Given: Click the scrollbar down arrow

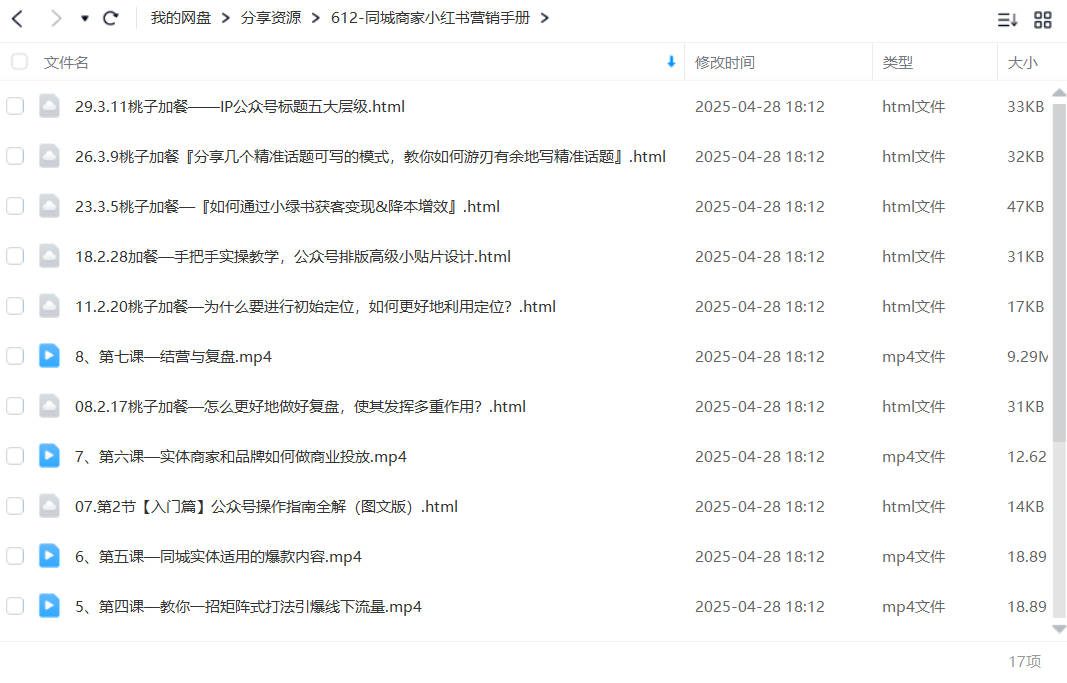Looking at the screenshot, I should pyautogui.click(x=1059, y=629).
